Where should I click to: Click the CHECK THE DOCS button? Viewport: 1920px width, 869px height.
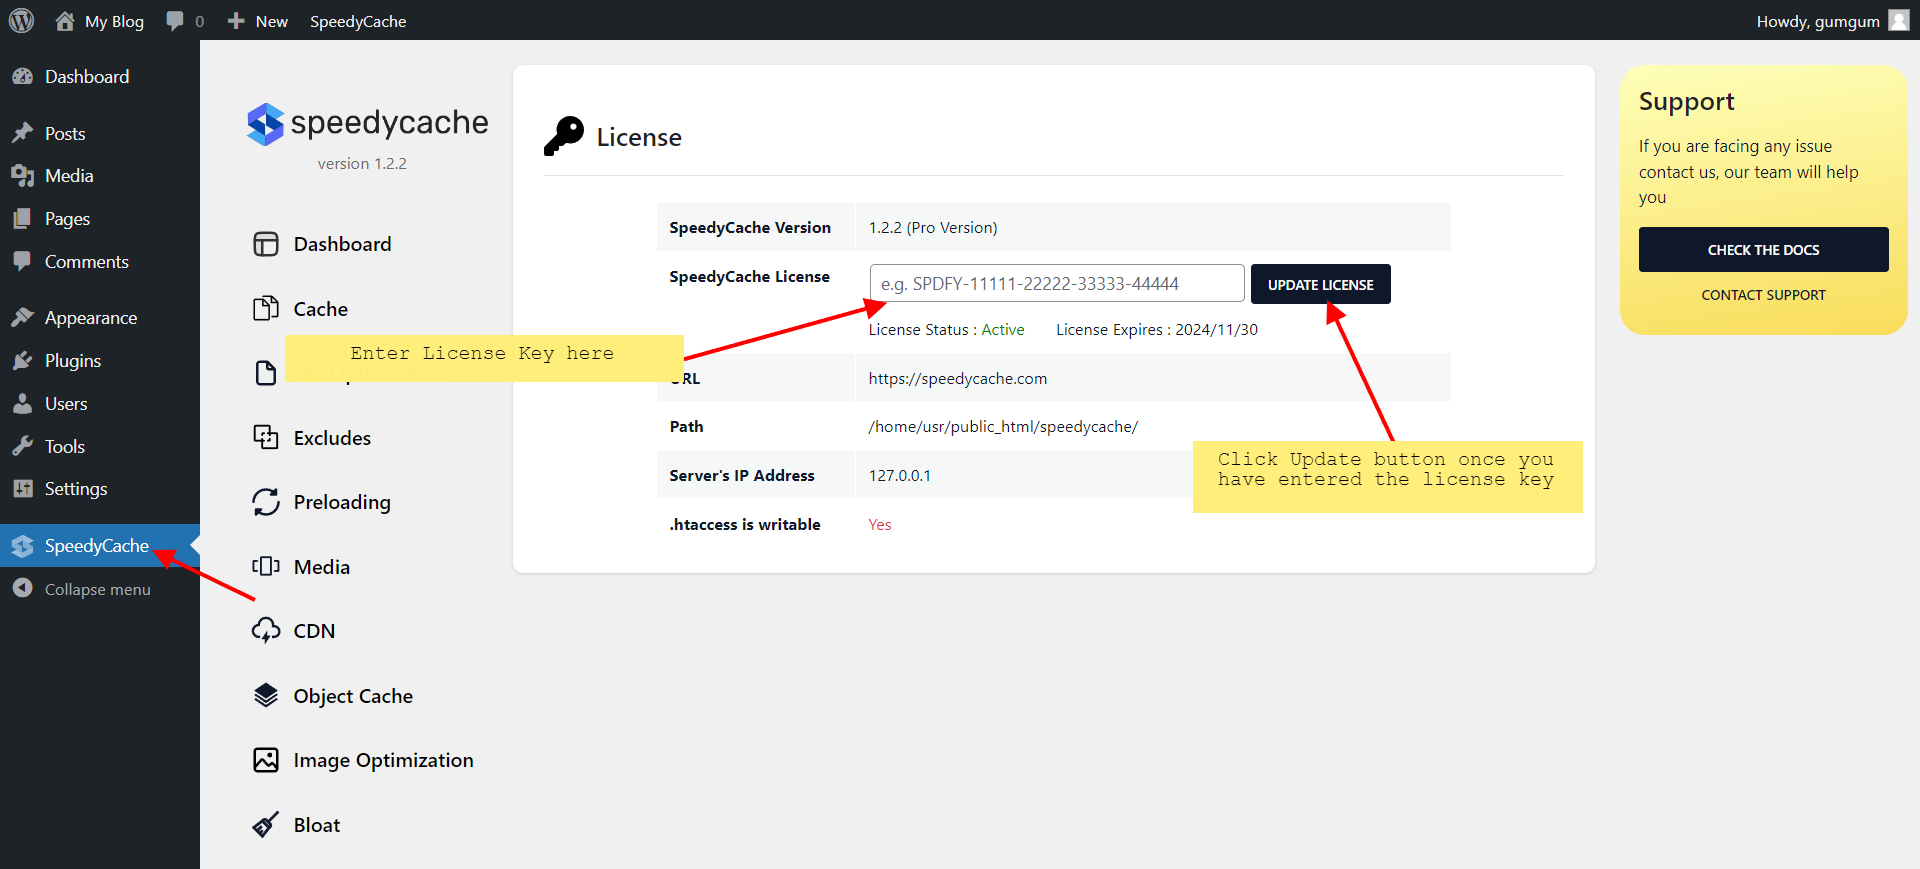(1763, 250)
